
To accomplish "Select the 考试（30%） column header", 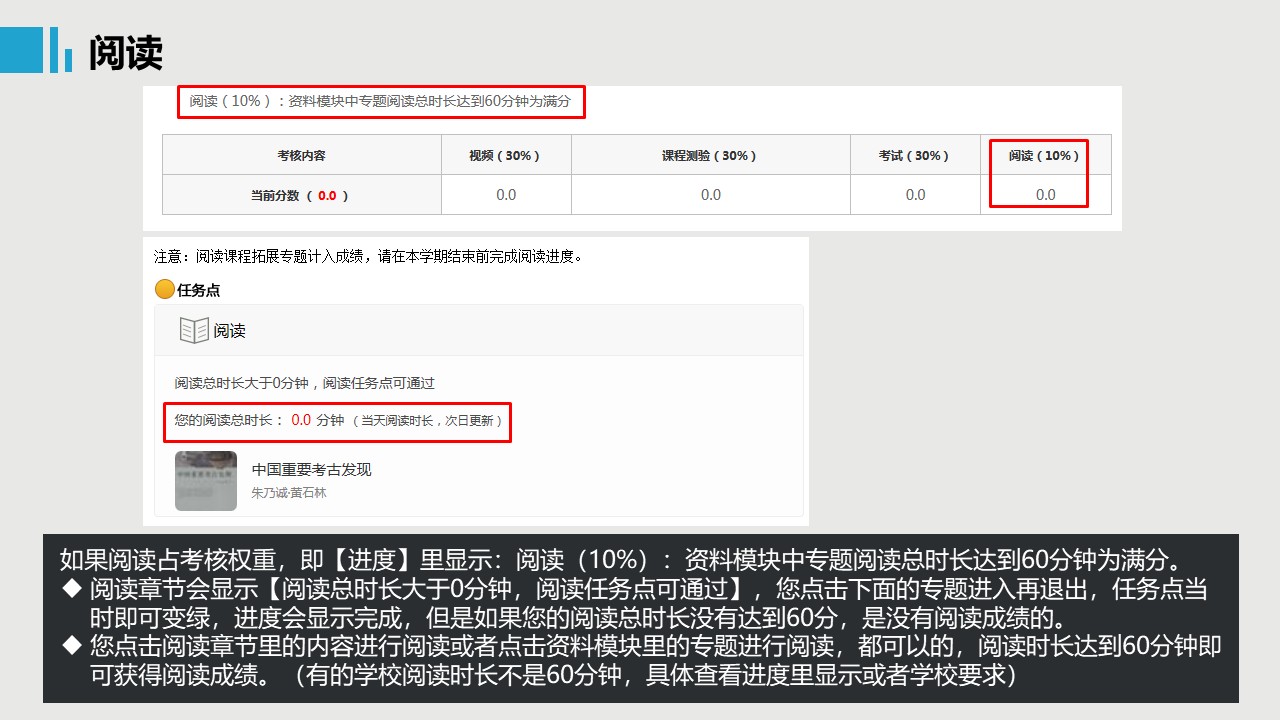I will [915, 155].
